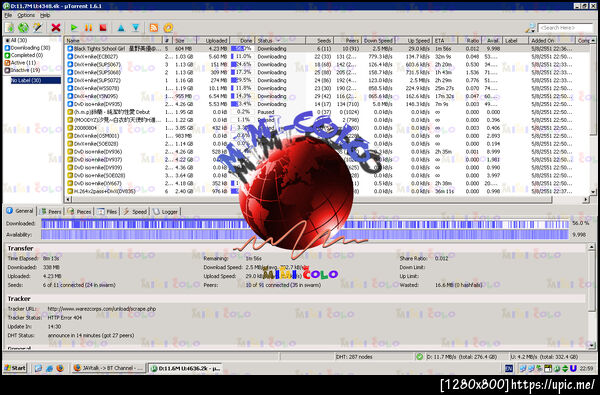Viewport: 600px width, 395px height.
Task: Switch to the Peers tab
Action: click(51, 211)
